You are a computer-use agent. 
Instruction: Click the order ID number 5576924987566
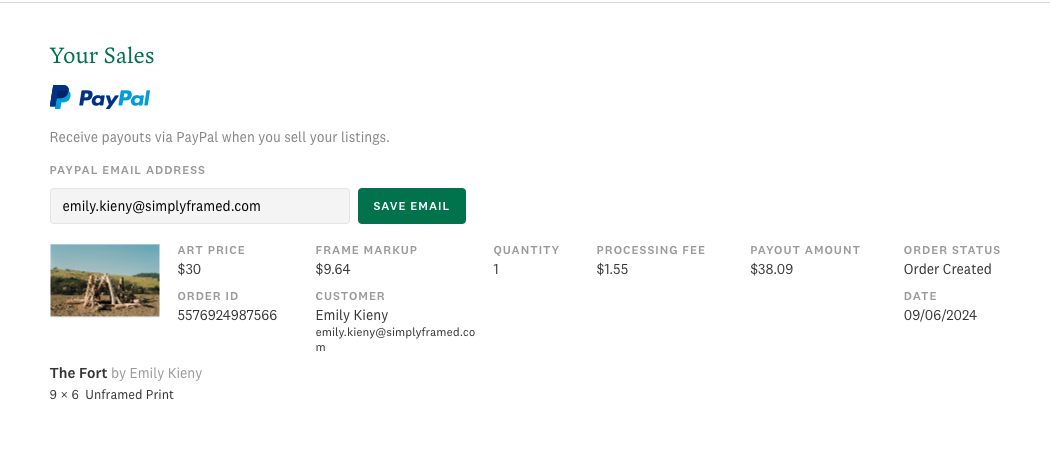click(x=227, y=315)
